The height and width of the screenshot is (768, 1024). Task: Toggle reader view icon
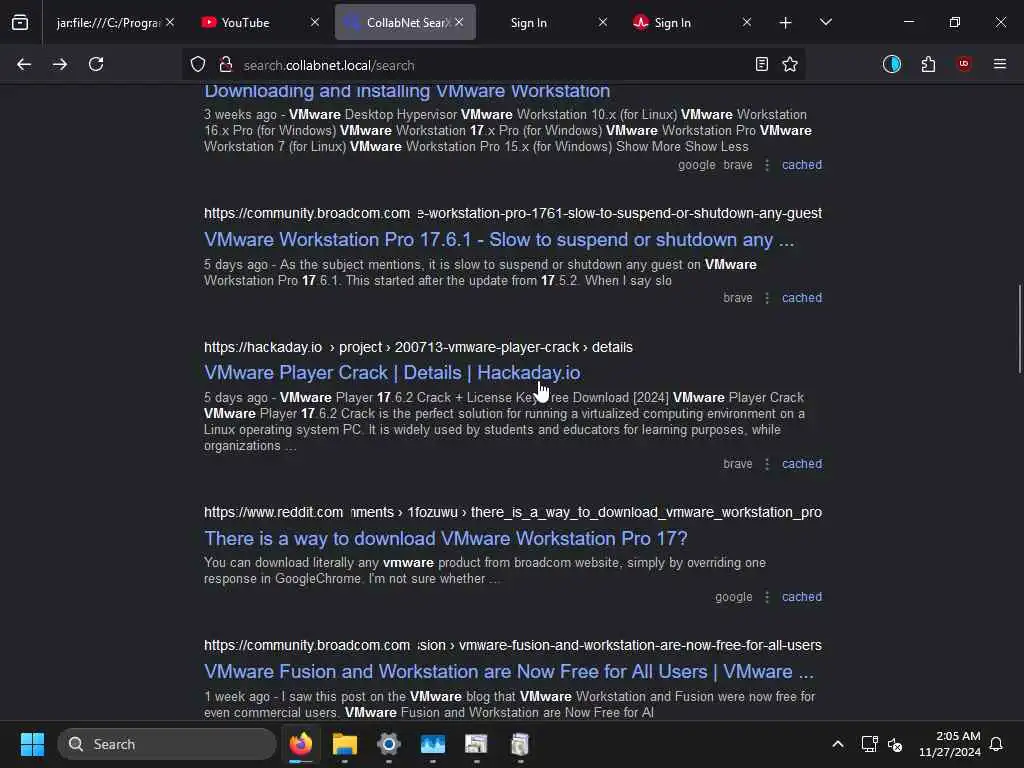click(761, 64)
